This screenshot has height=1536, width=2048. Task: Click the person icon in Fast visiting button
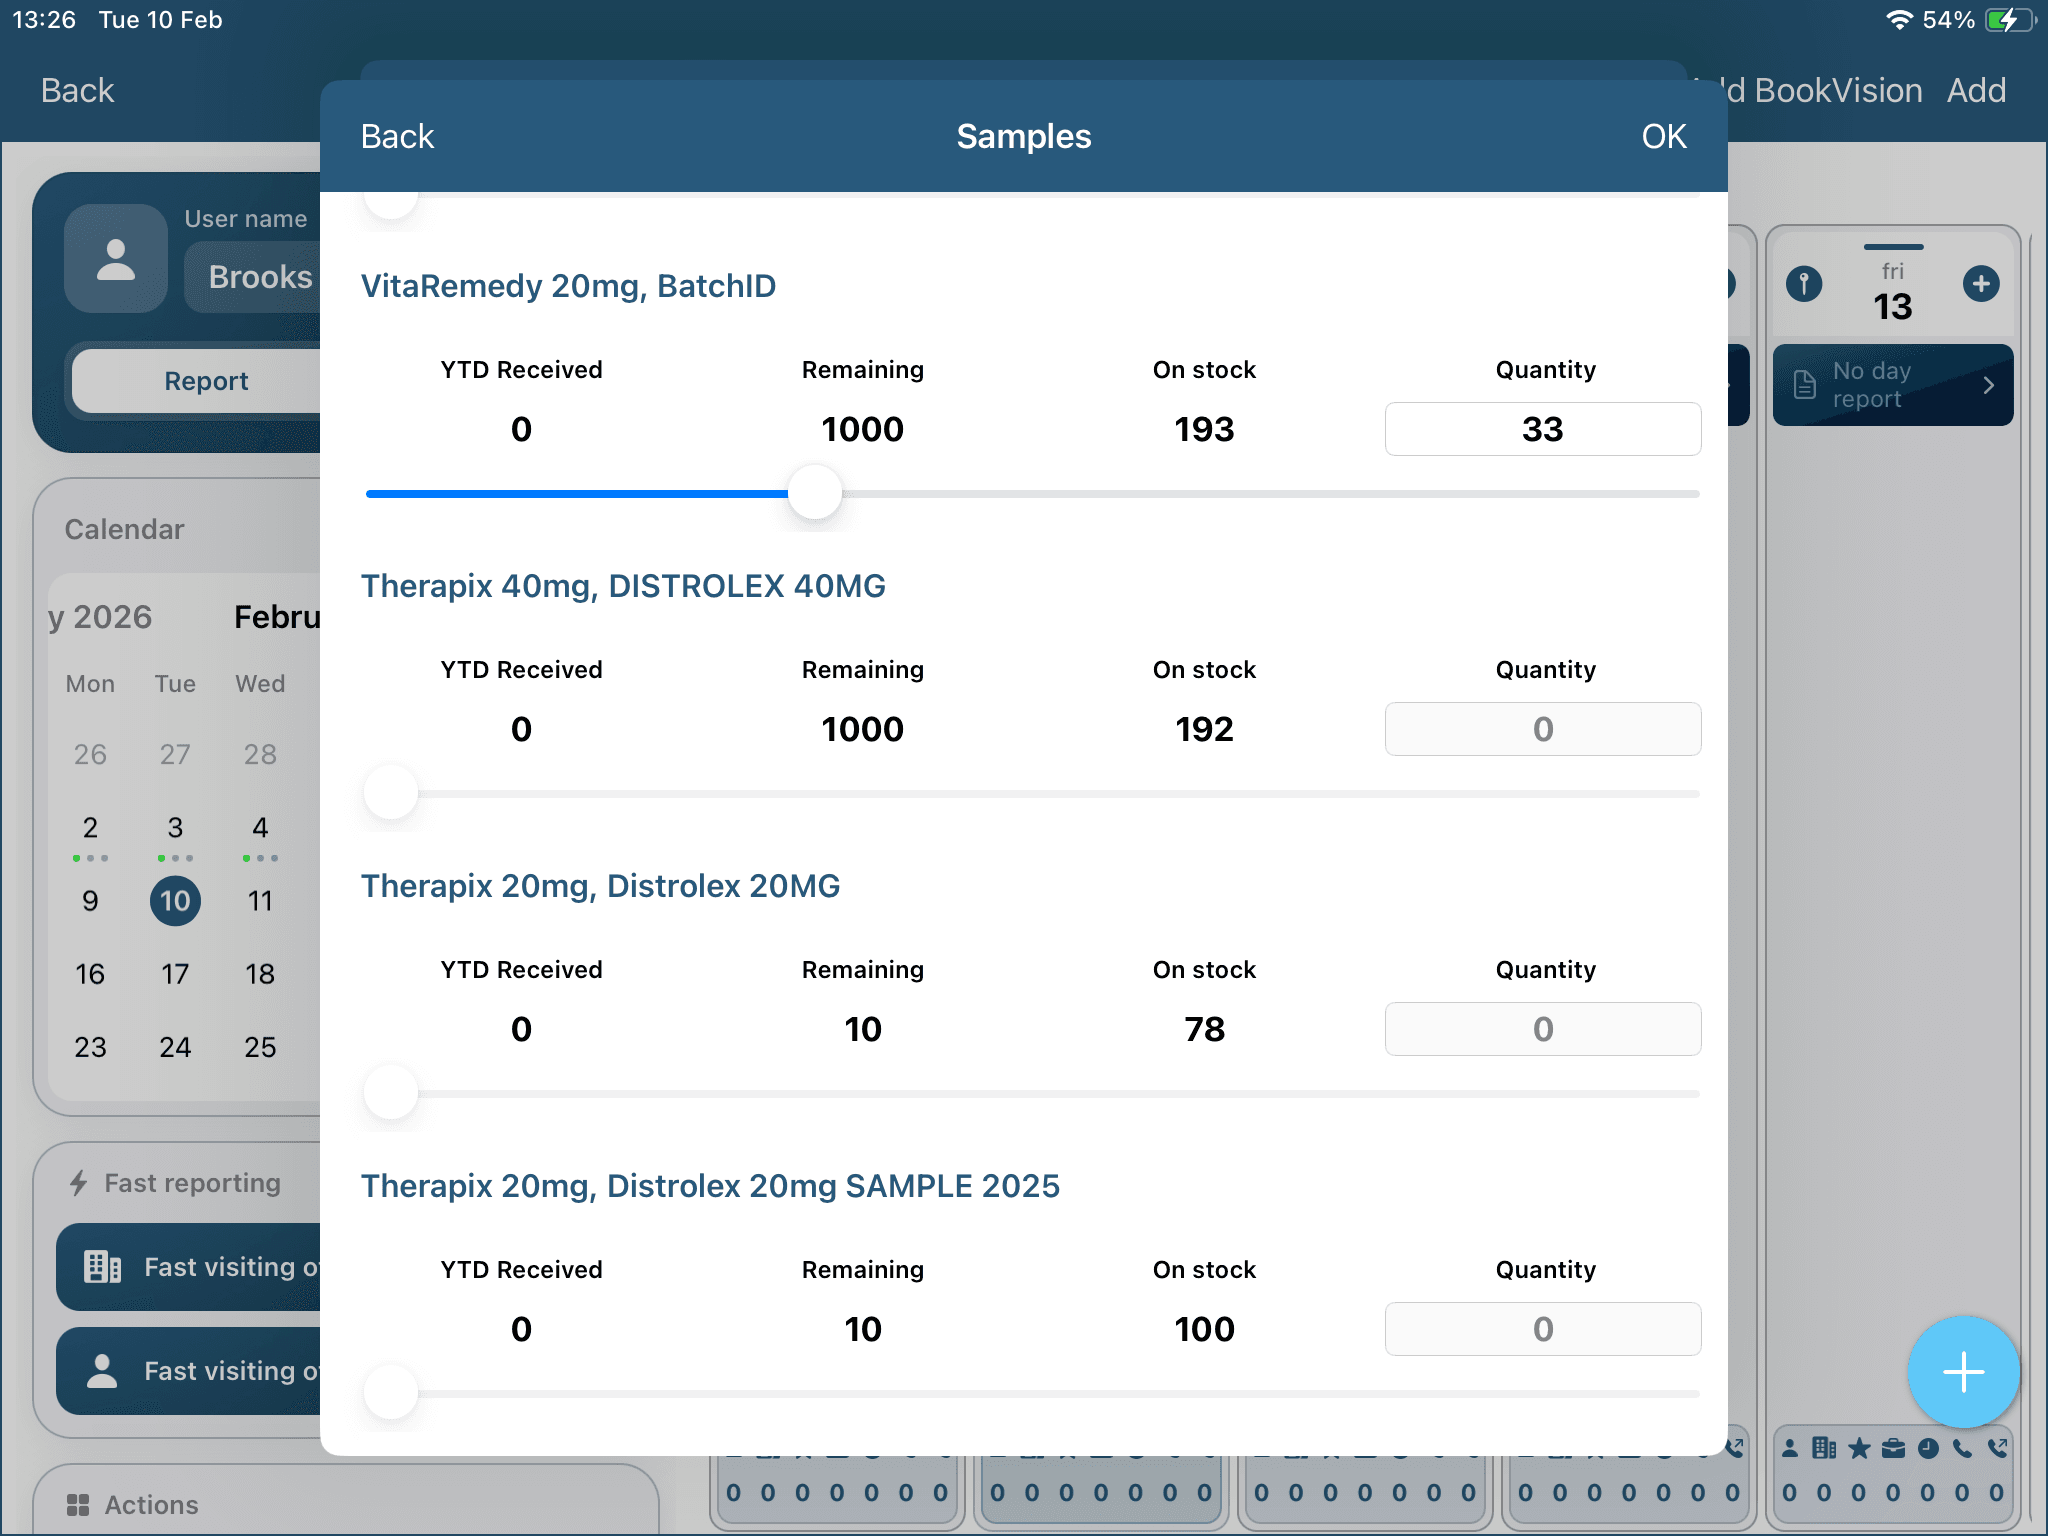coord(102,1370)
